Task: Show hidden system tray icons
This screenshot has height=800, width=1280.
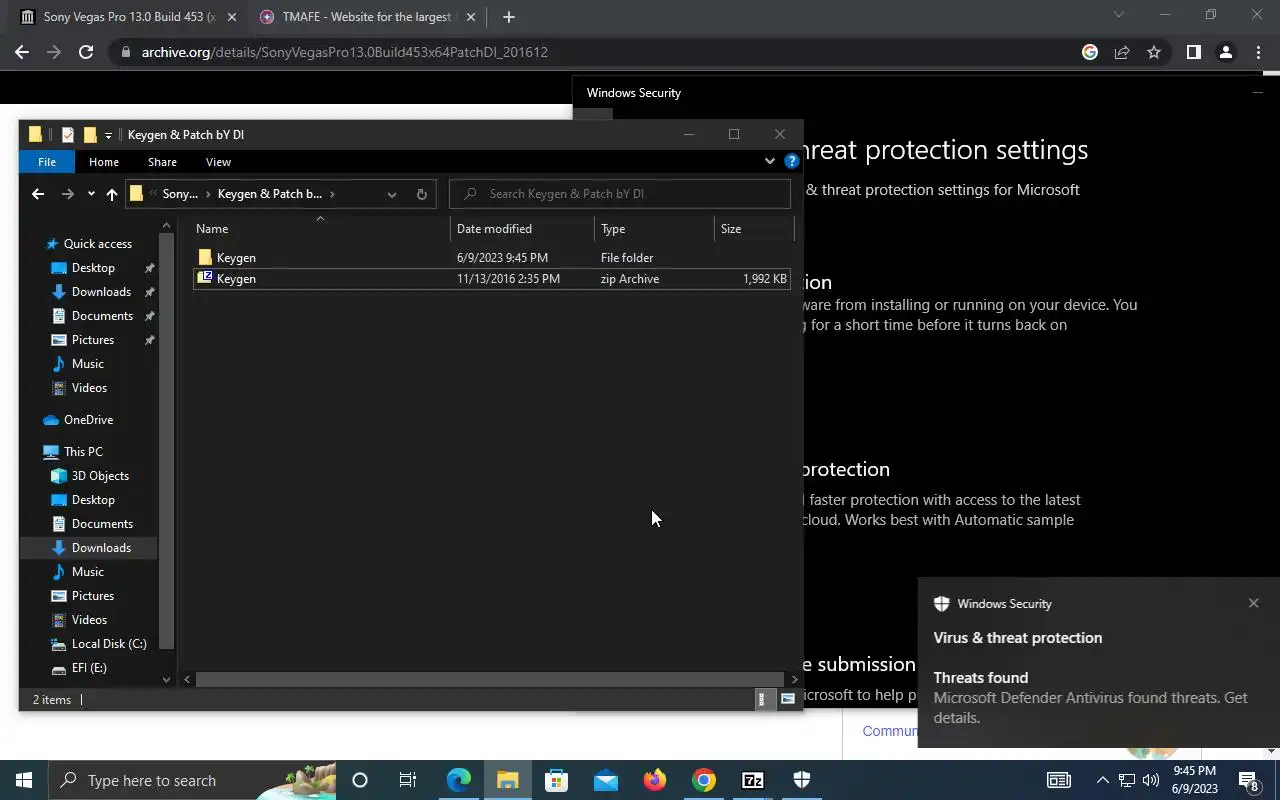Action: click(x=1102, y=780)
